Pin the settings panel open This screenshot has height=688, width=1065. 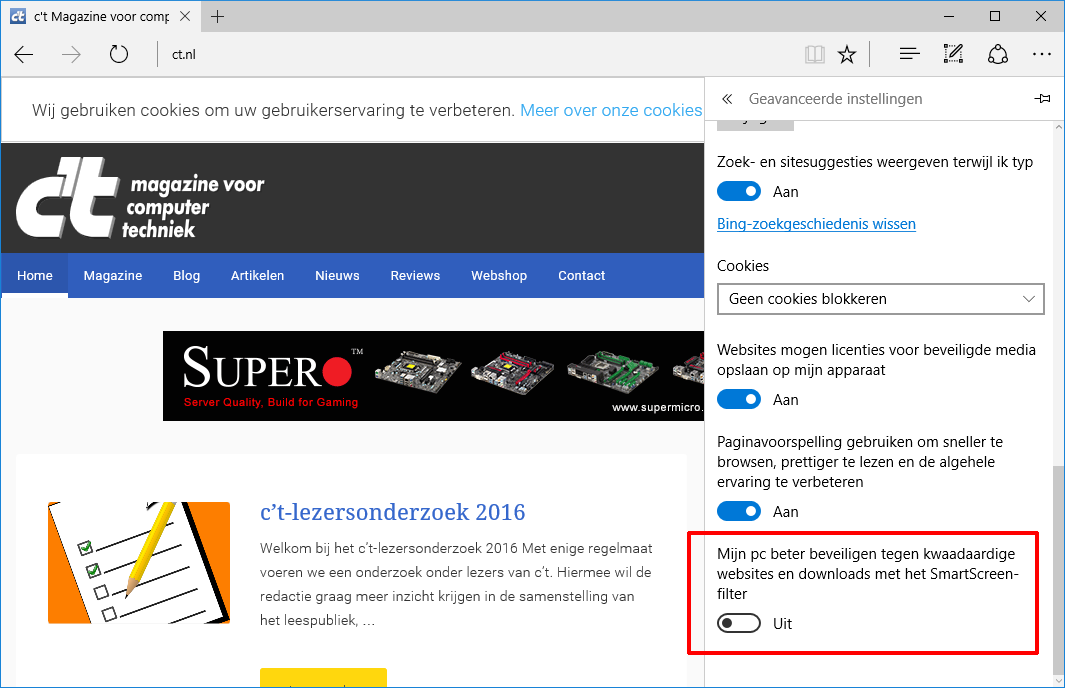coord(1042,98)
